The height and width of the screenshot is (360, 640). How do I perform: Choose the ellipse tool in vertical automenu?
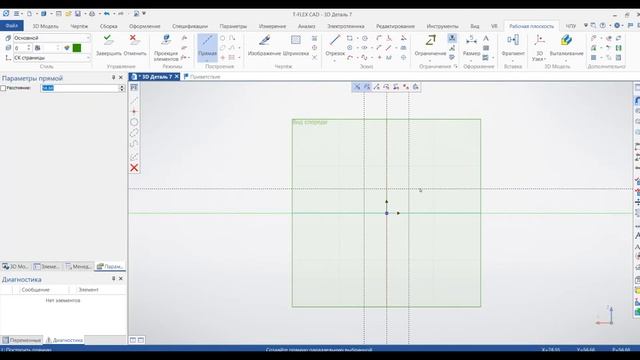point(134,133)
